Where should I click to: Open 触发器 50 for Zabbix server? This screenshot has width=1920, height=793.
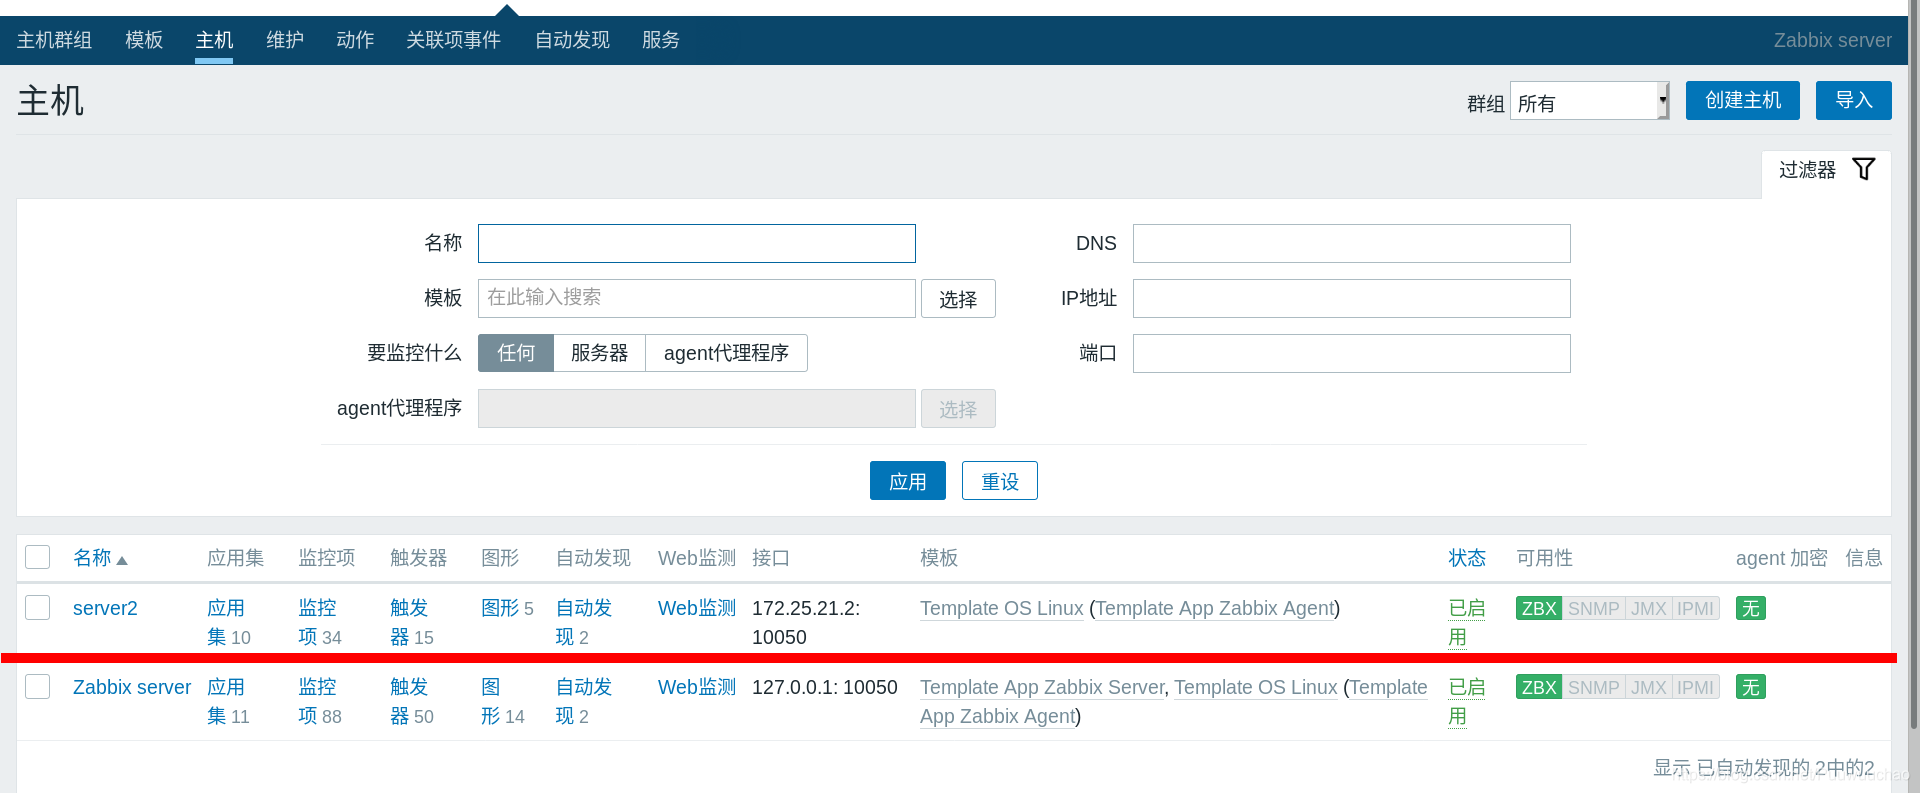coord(409,701)
